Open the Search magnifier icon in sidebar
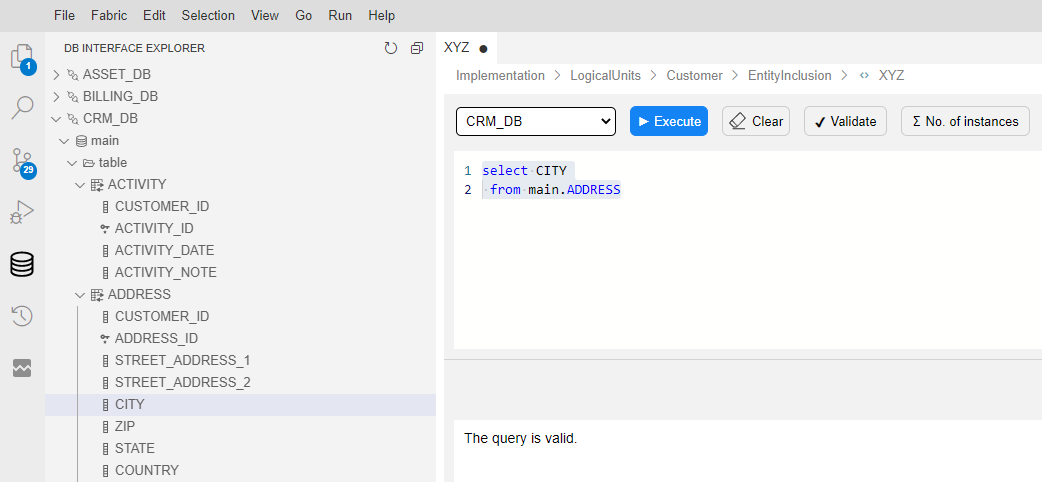Image resolution: width=1042 pixels, height=482 pixels. (x=22, y=108)
